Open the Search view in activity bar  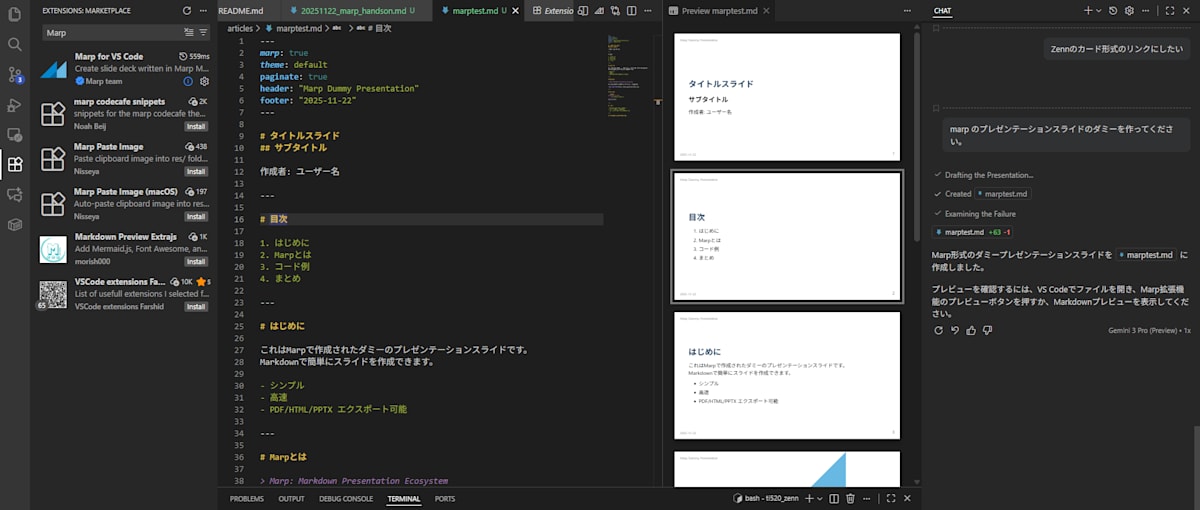tap(14, 44)
